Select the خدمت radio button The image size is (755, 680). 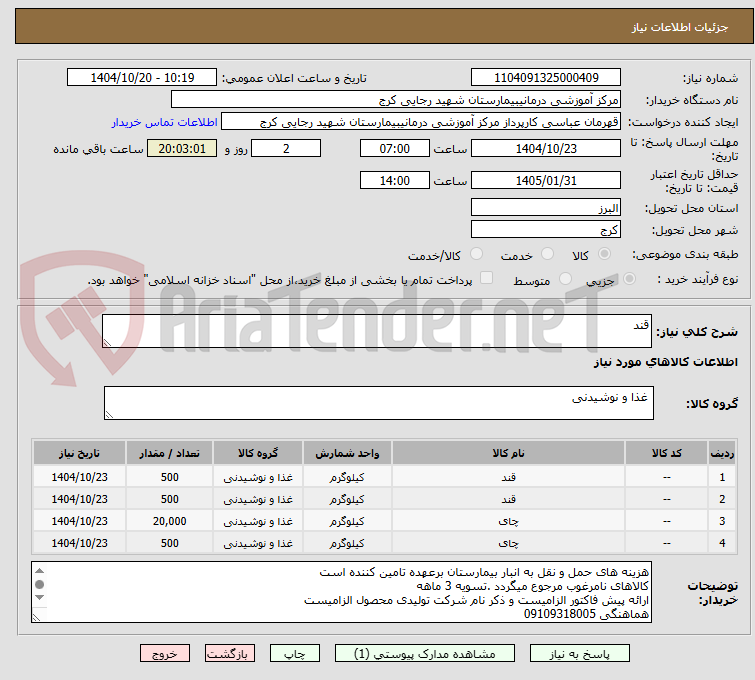[x=547, y=254]
